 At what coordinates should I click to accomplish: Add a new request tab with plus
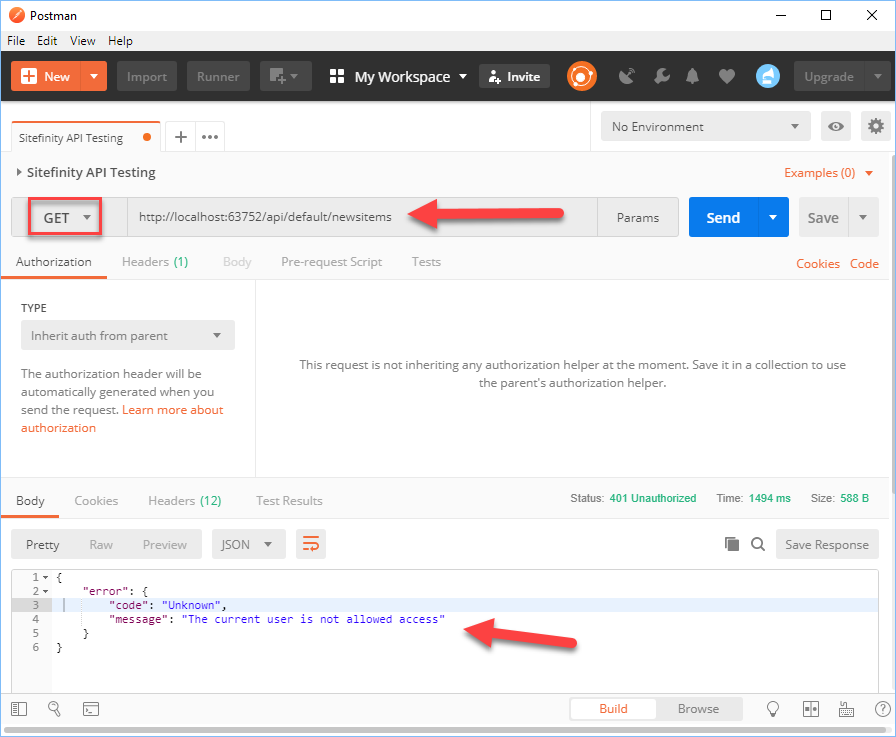click(x=181, y=137)
